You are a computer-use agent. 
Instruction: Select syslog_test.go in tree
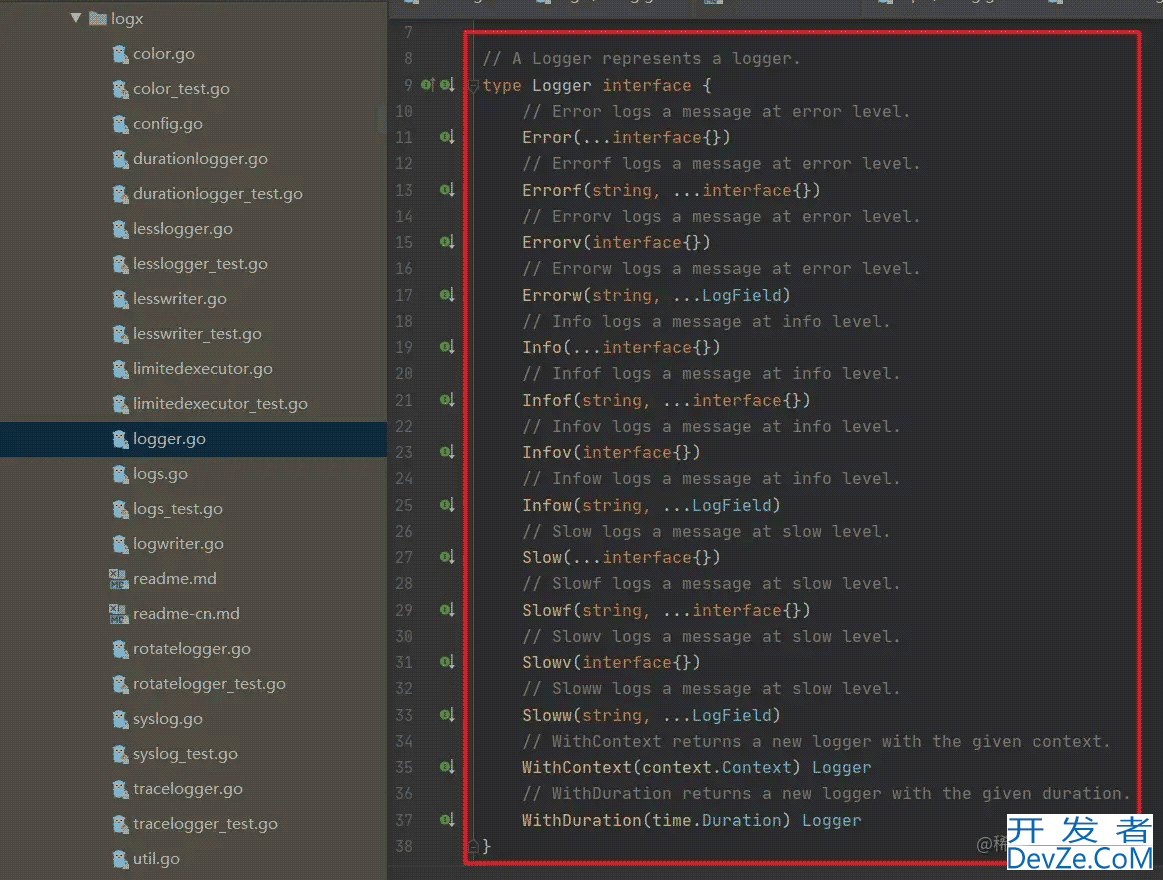pyautogui.click(x=185, y=754)
